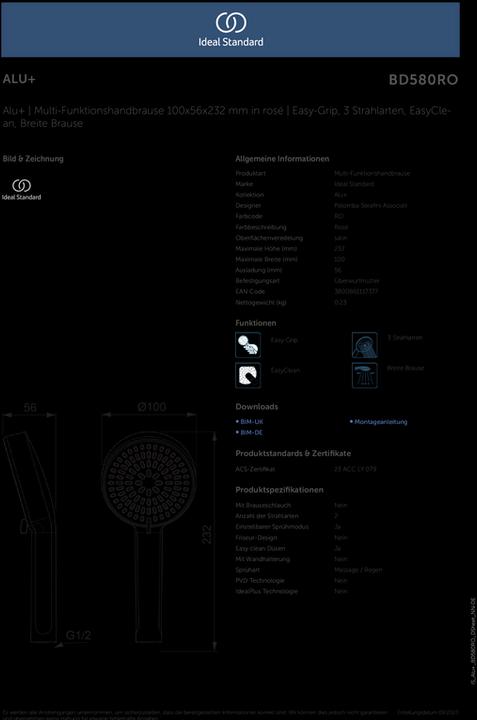Click the Allgemeine Informationen heading

[x=282, y=159]
